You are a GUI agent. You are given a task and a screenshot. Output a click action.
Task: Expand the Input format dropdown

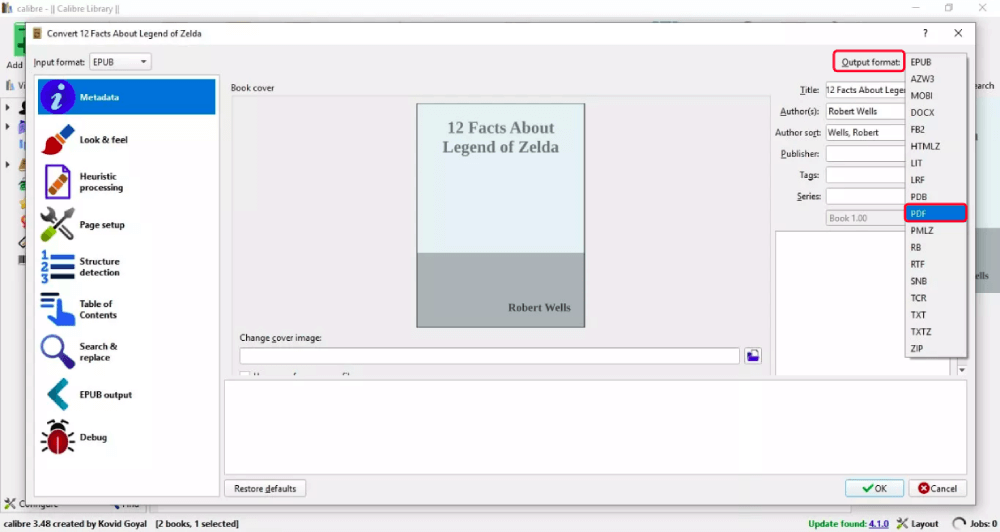pyautogui.click(x=120, y=62)
